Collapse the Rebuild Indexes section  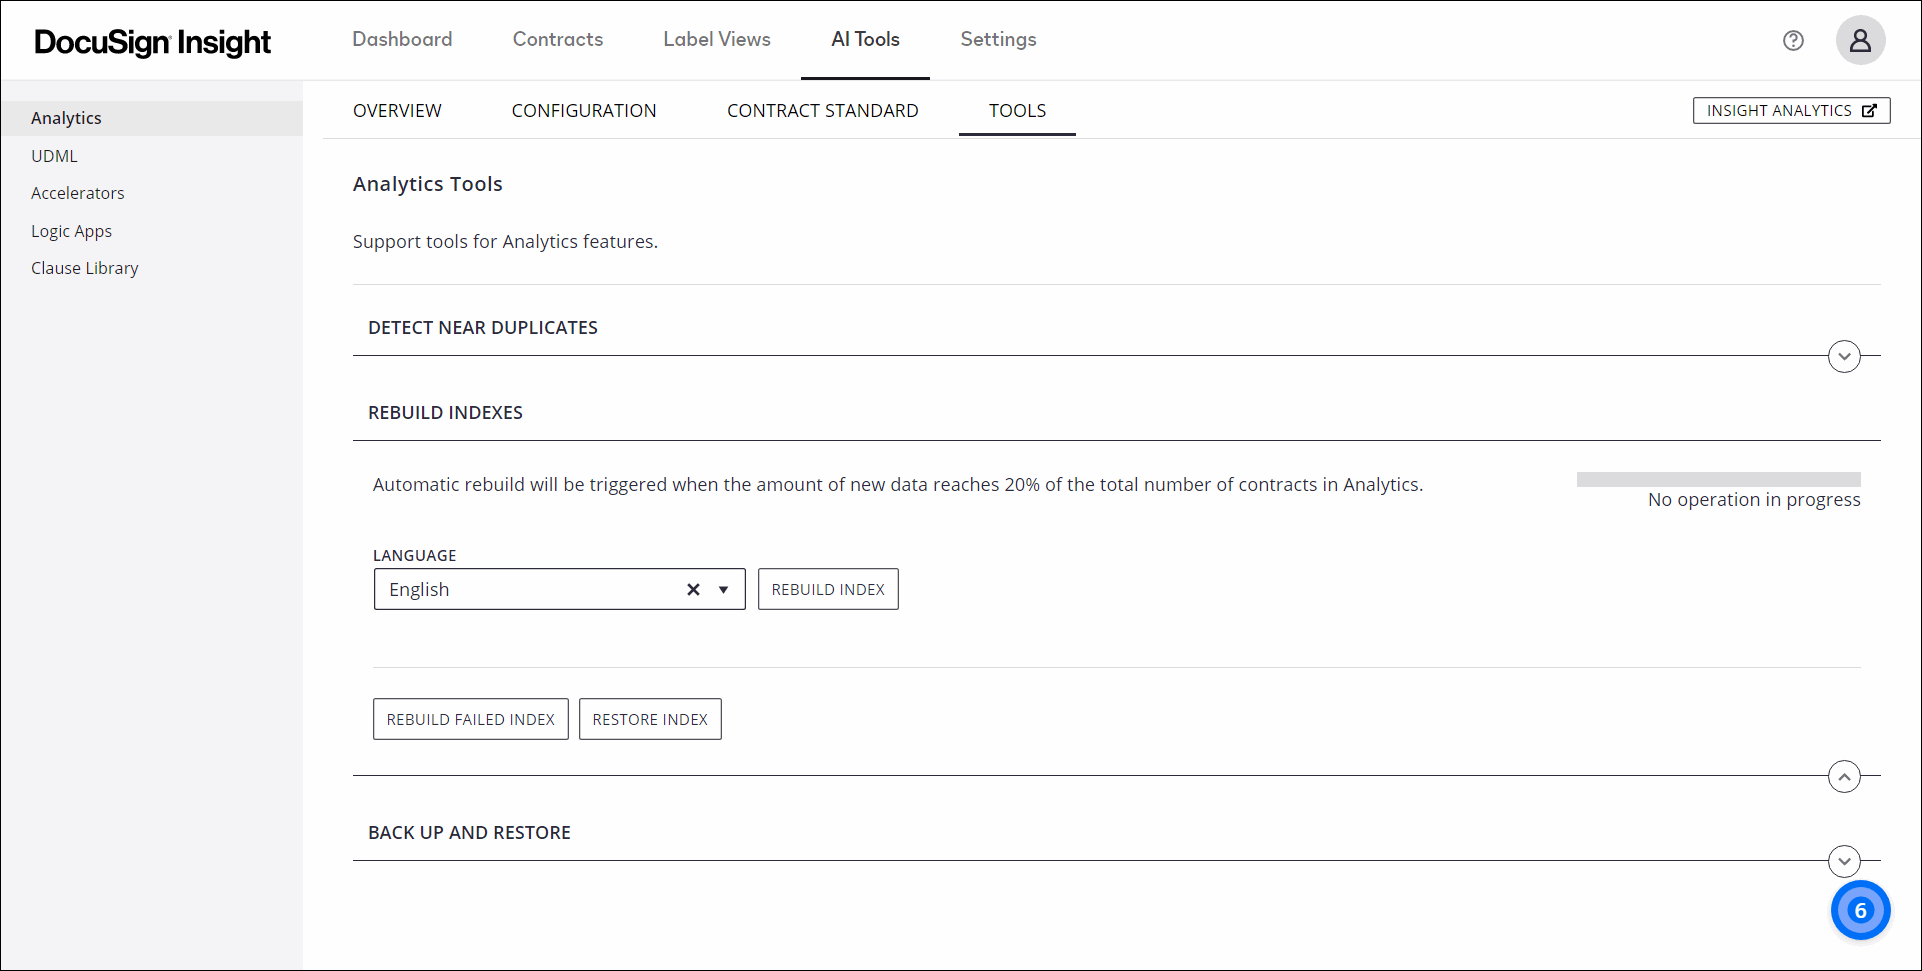(1844, 776)
